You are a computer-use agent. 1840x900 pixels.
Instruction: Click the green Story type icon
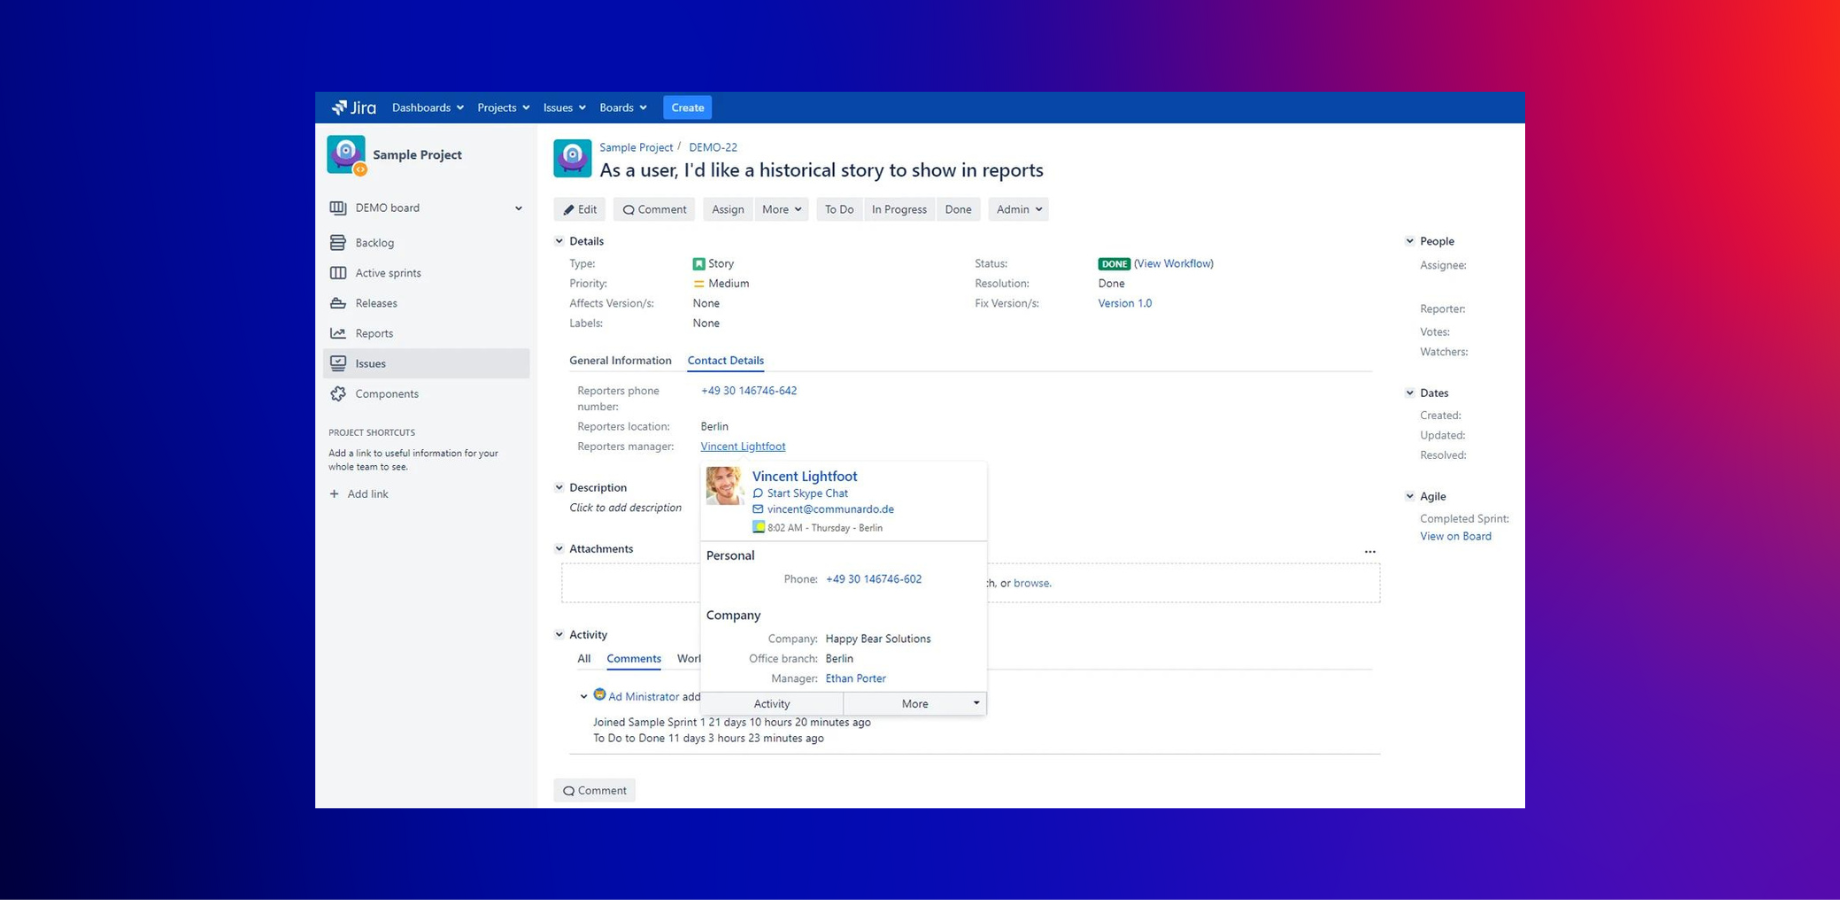pos(699,263)
